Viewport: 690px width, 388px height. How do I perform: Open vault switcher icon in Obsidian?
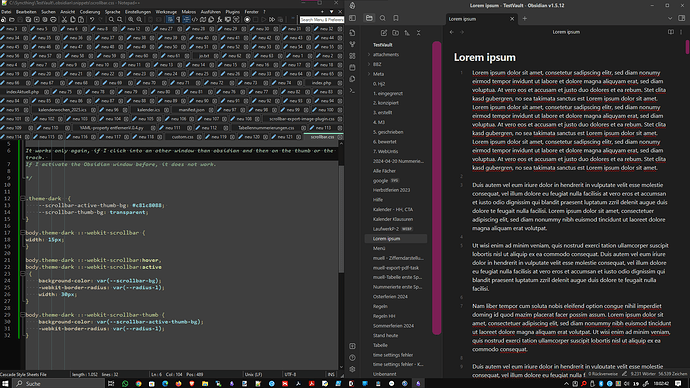tap(352, 346)
